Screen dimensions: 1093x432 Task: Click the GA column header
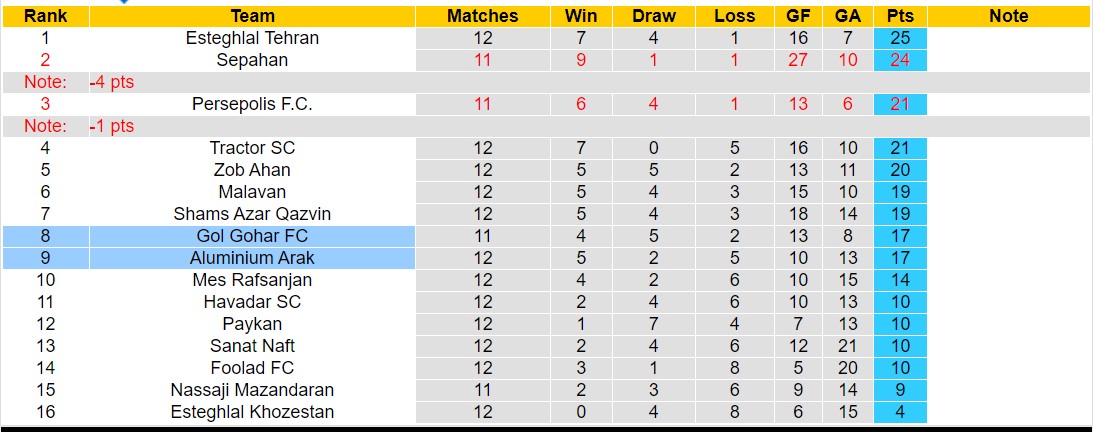(848, 16)
